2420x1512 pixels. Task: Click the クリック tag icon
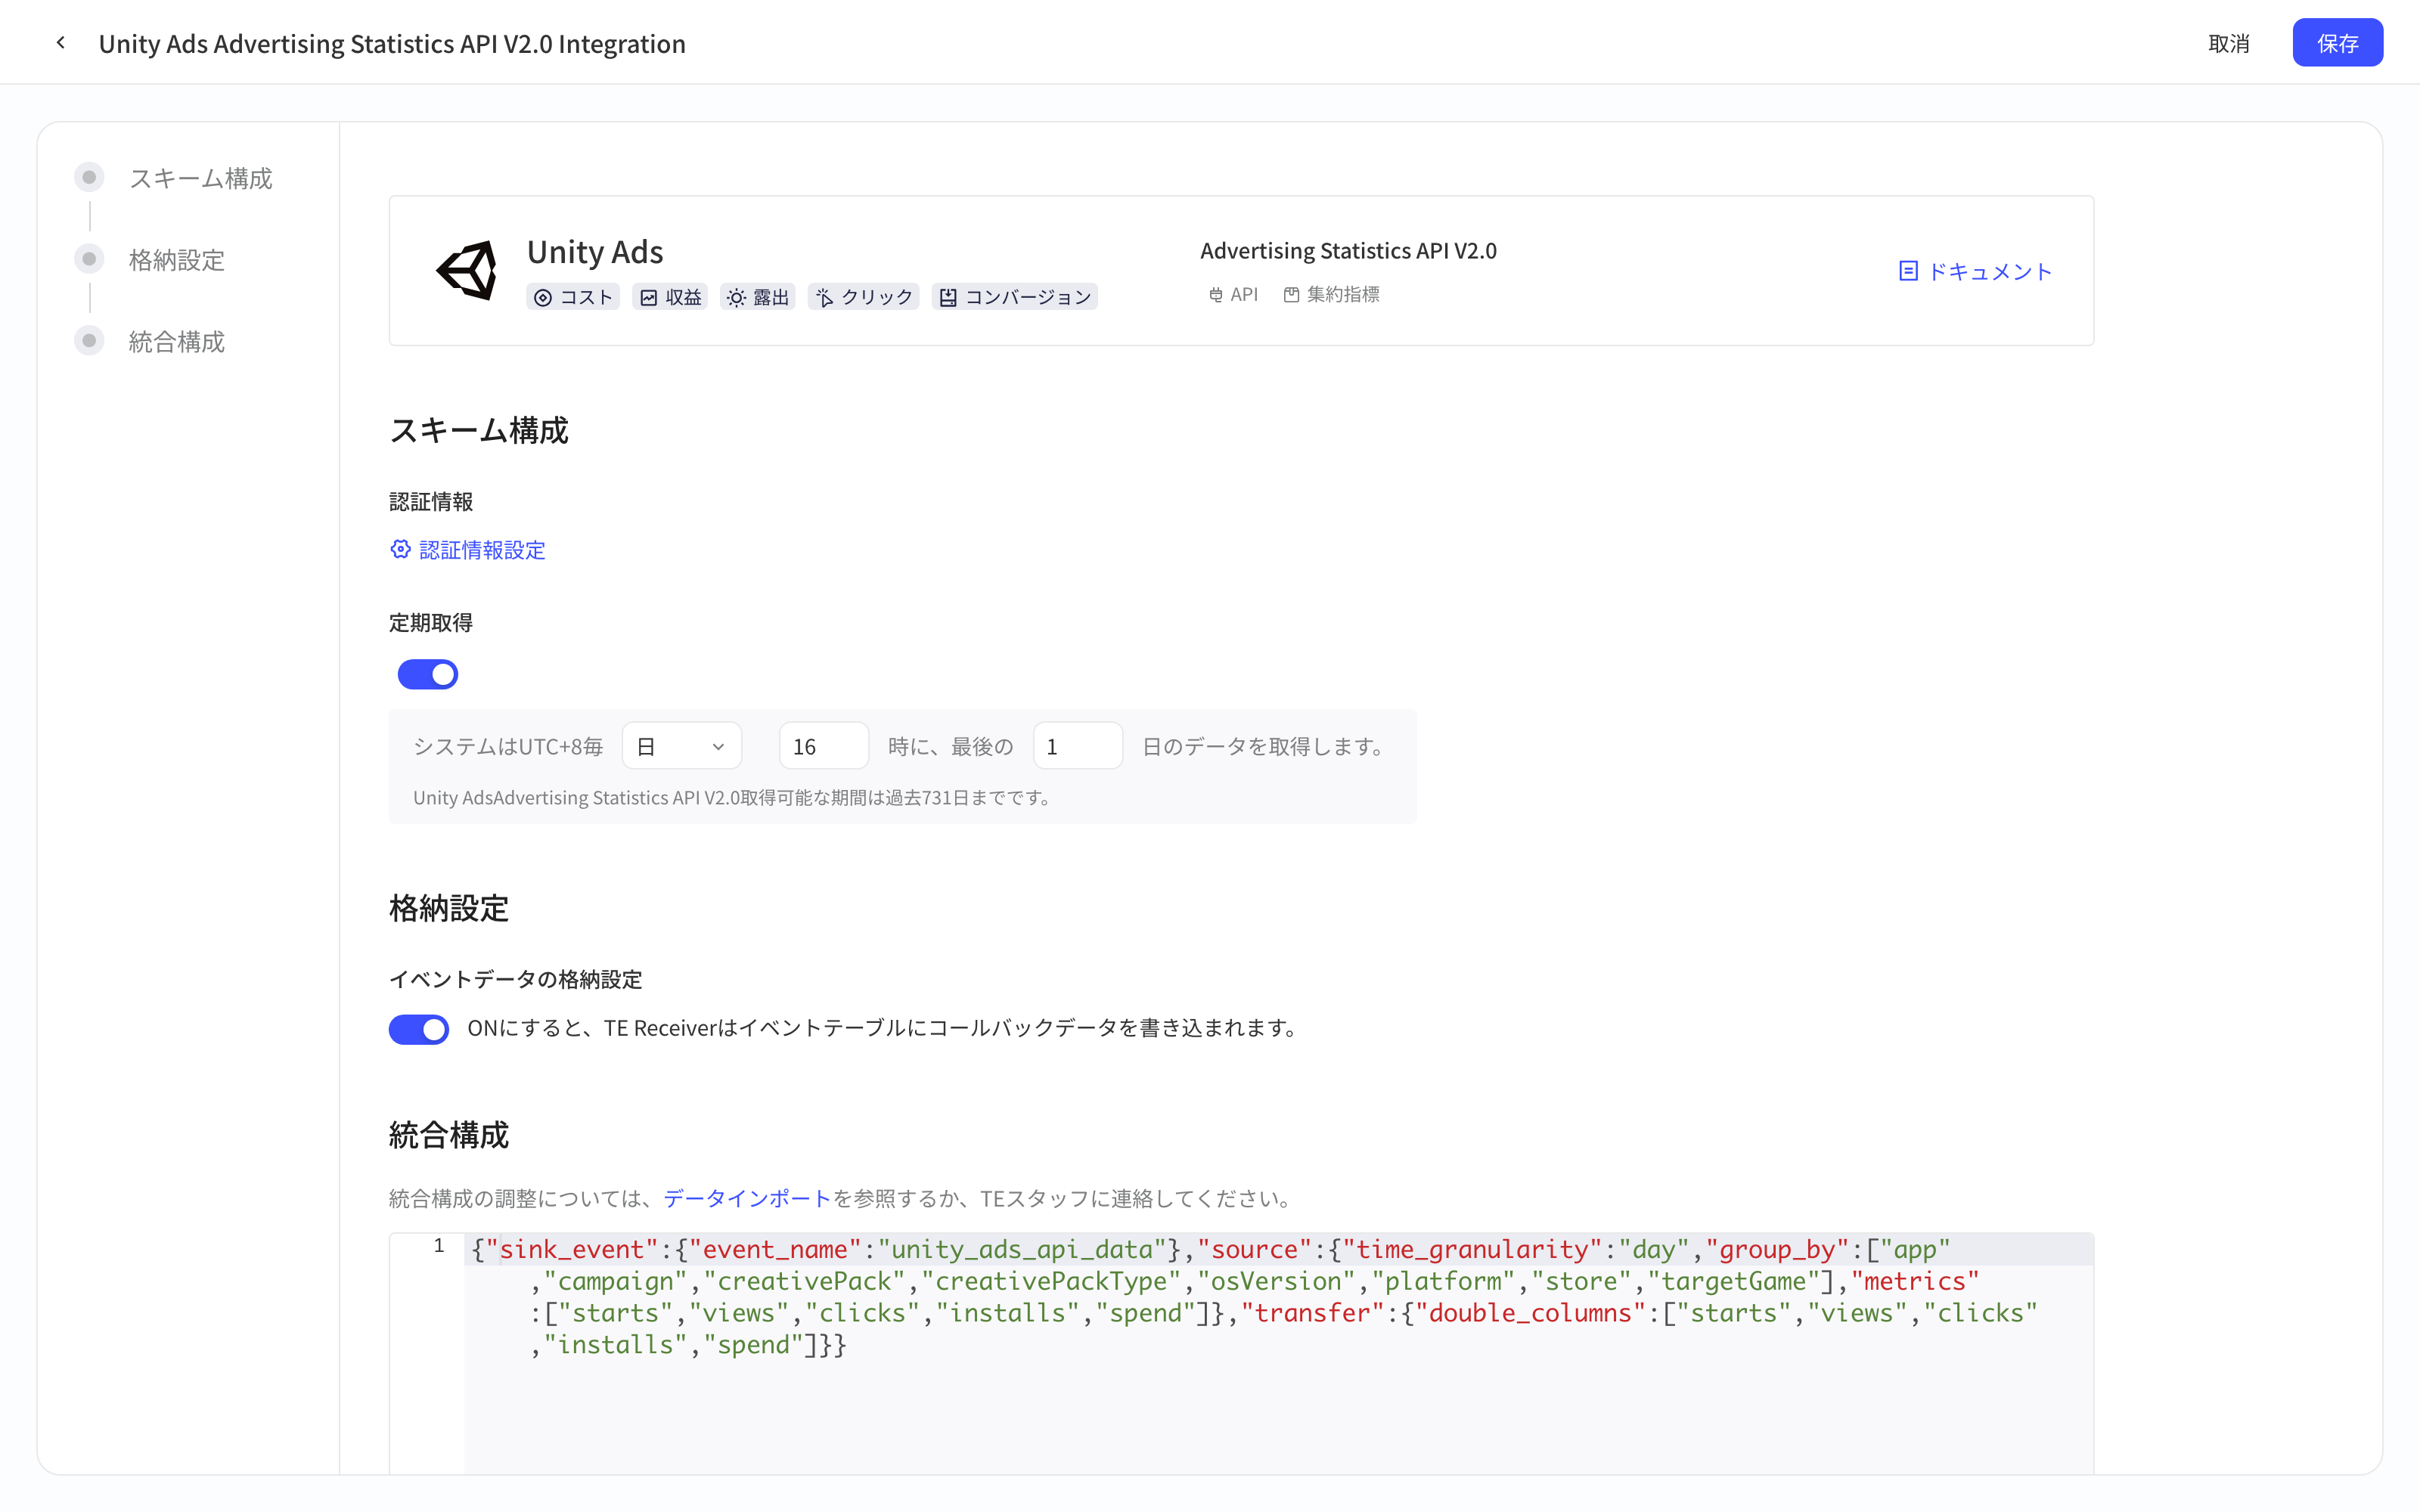[x=824, y=298]
